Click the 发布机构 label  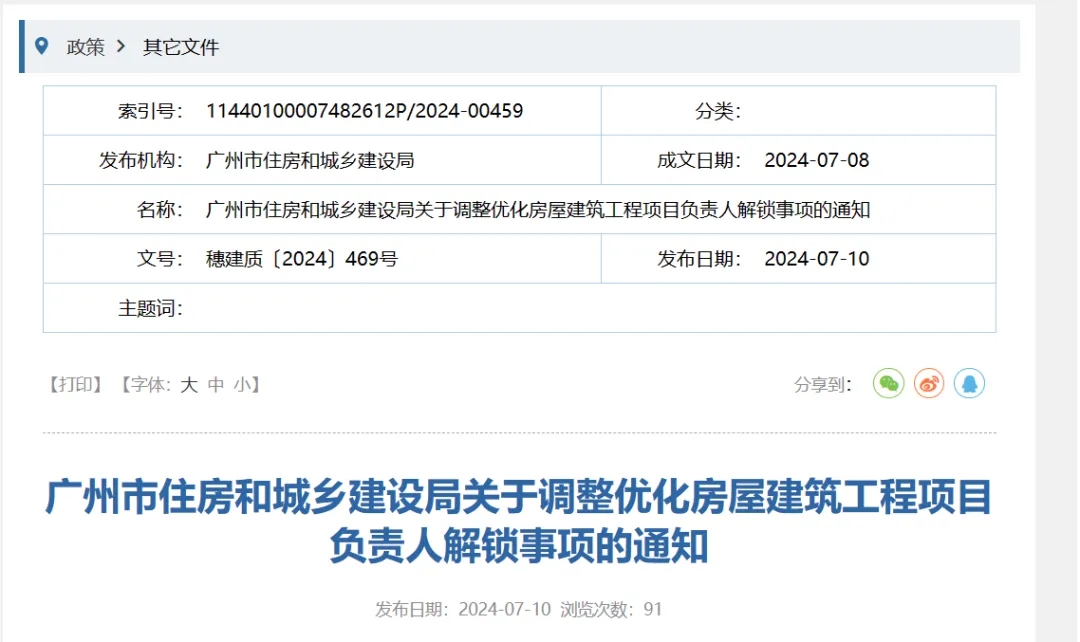(x=141, y=160)
